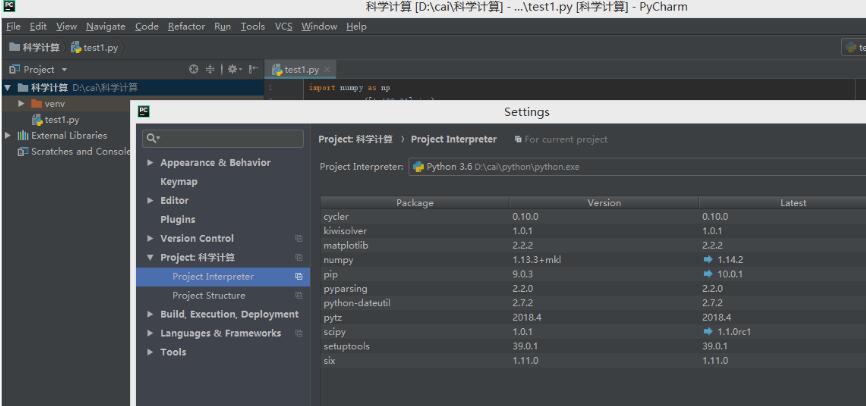Screen dimensions: 866x406
Task: Click the per-project icon beside 'Project: 科学计算' setting
Action: 298,257
